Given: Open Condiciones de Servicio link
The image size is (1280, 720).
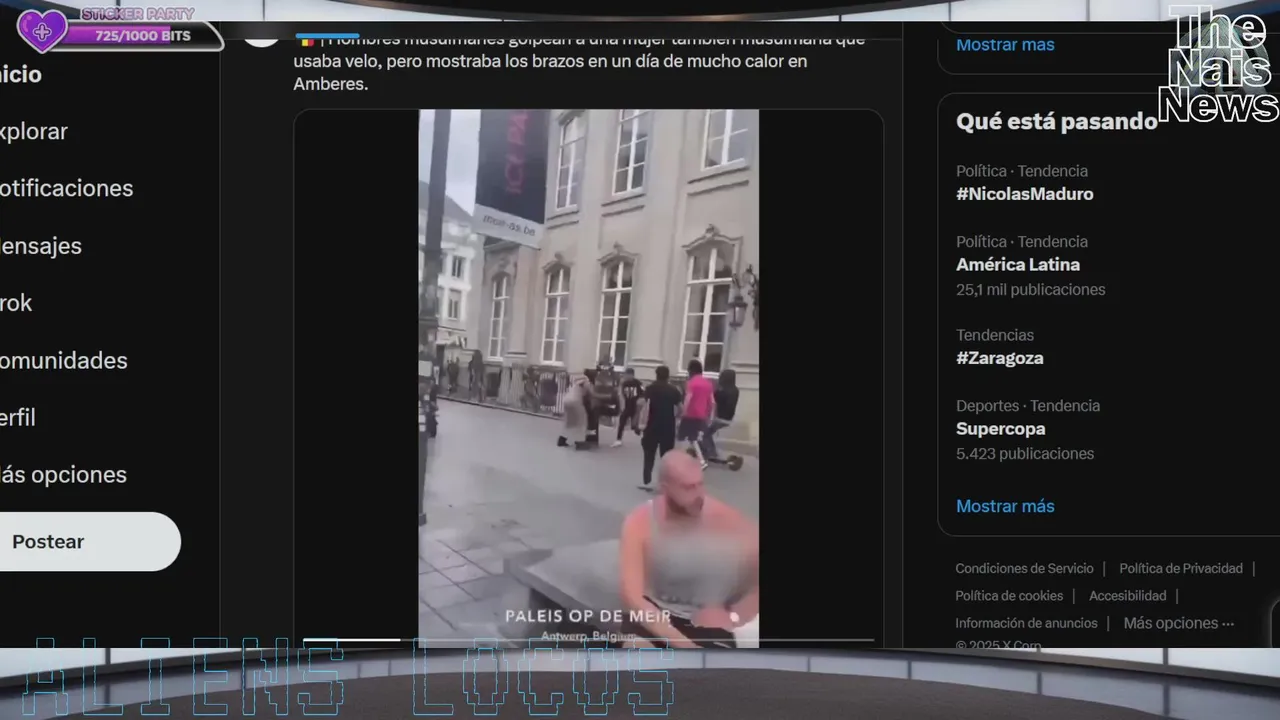Looking at the screenshot, I should pos(1024,568).
